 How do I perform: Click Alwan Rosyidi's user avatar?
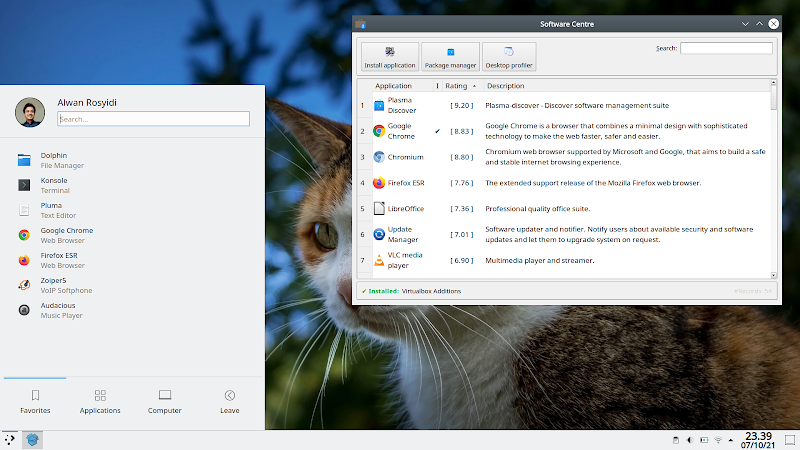(30, 112)
